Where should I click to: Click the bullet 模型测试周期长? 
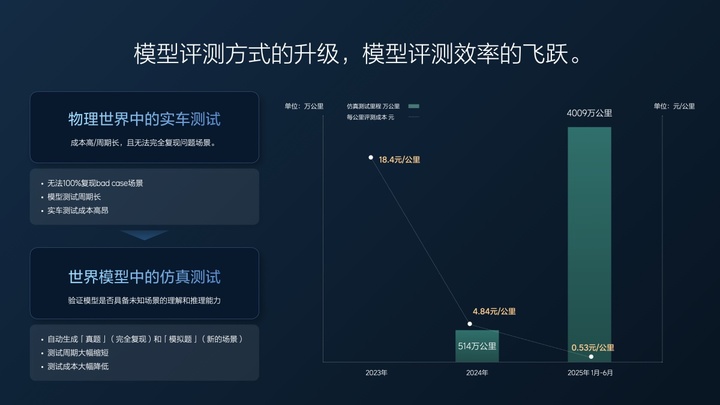74,197
